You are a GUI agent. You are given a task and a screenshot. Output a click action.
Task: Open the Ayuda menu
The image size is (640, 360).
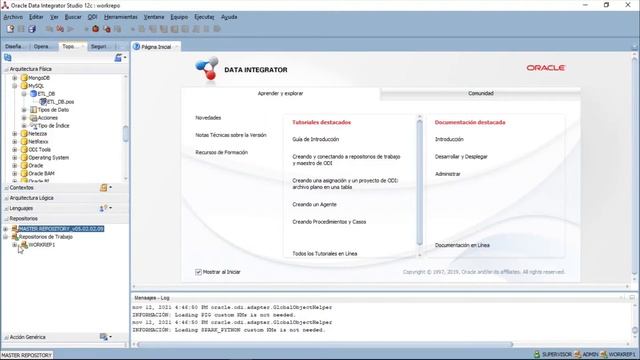tap(229, 17)
